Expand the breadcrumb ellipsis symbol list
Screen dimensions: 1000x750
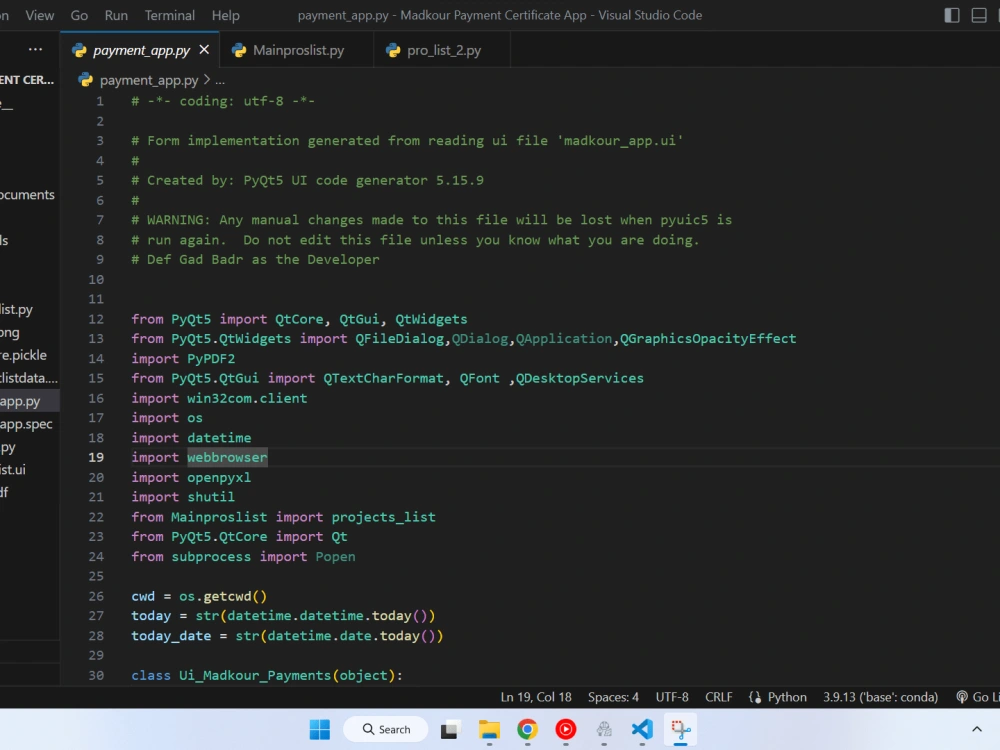coord(220,80)
